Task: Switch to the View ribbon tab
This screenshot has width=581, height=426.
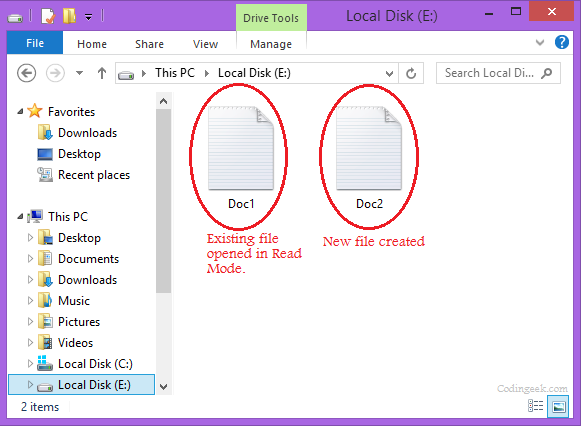Action: pyautogui.click(x=205, y=44)
